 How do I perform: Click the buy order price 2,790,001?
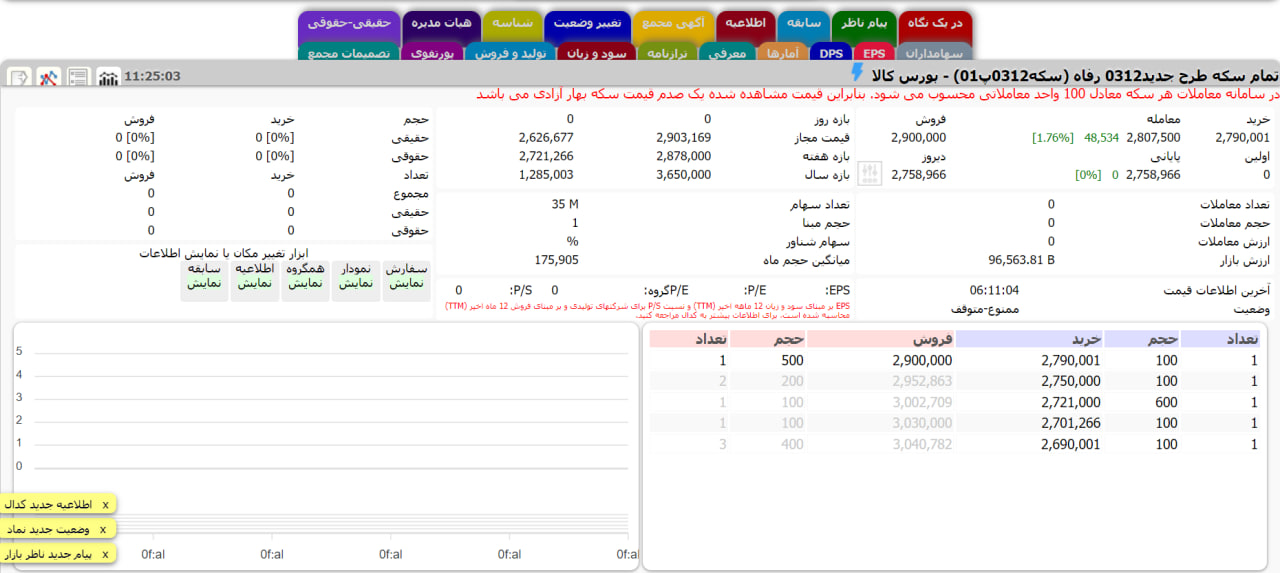1070,360
